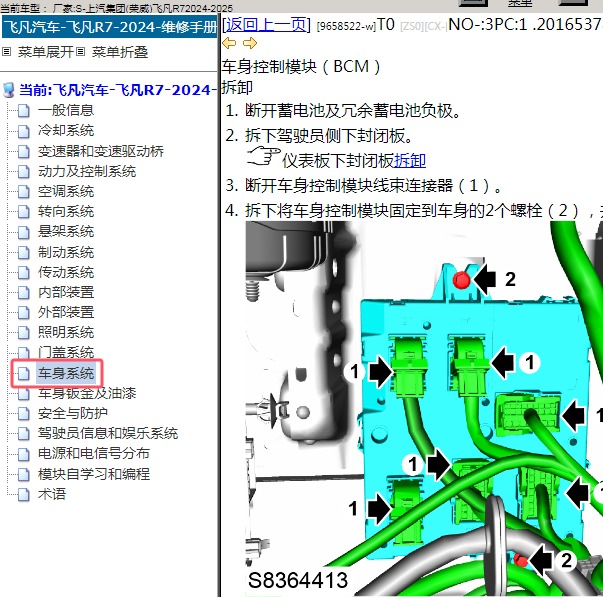Click the page icon beside 制动系统
The height and width of the screenshot is (597, 603).
pyautogui.click(x=24, y=252)
